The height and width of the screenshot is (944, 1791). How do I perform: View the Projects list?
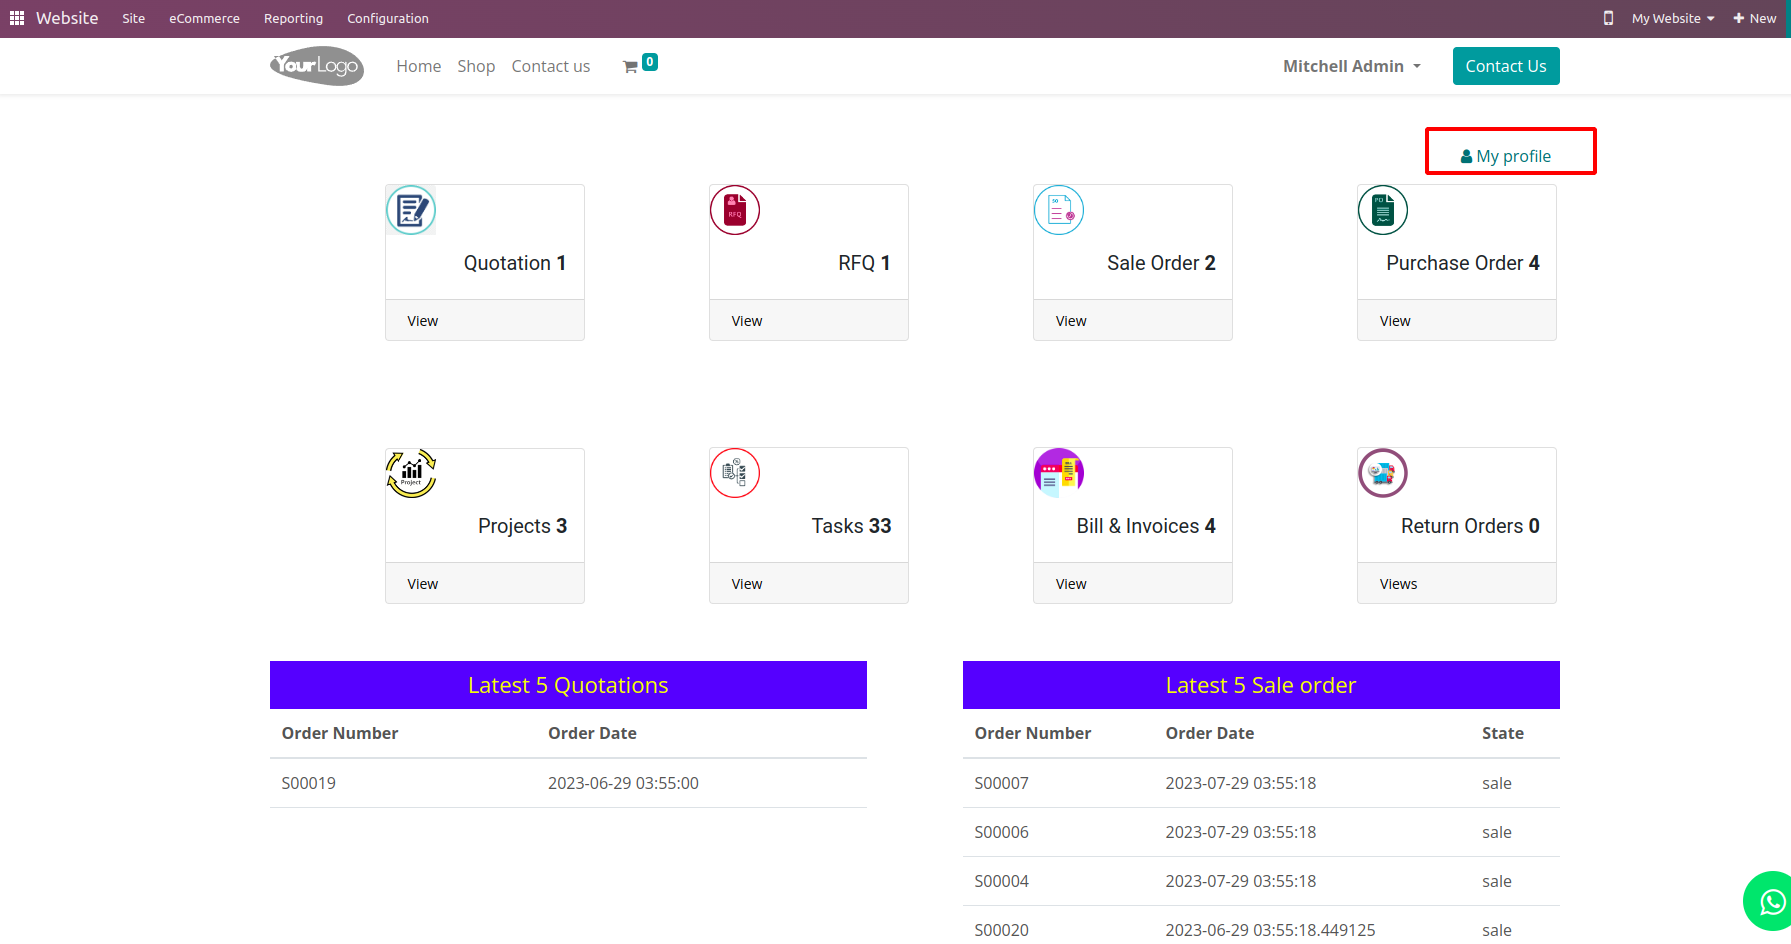[x=423, y=584]
